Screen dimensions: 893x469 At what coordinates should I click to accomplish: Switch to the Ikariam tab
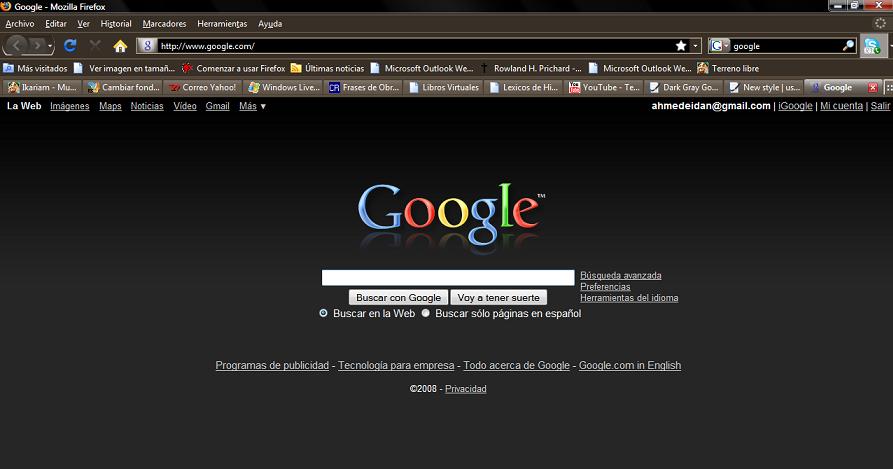click(x=42, y=87)
